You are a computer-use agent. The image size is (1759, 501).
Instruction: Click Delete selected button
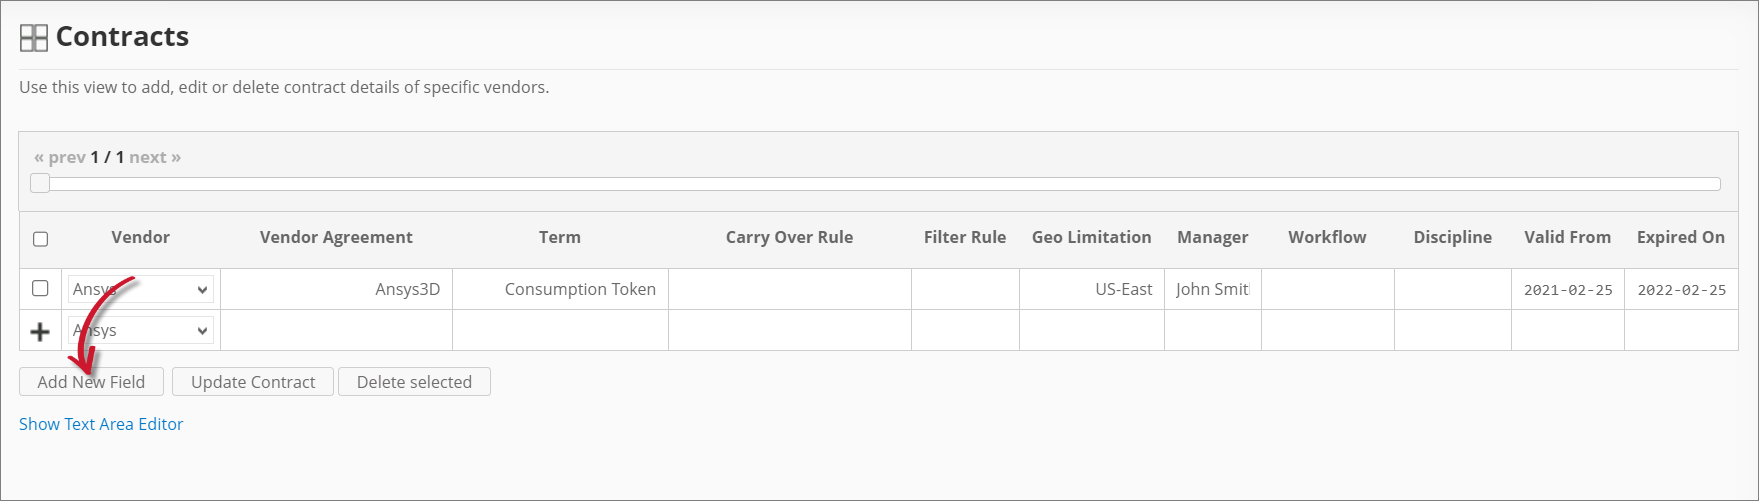[414, 382]
